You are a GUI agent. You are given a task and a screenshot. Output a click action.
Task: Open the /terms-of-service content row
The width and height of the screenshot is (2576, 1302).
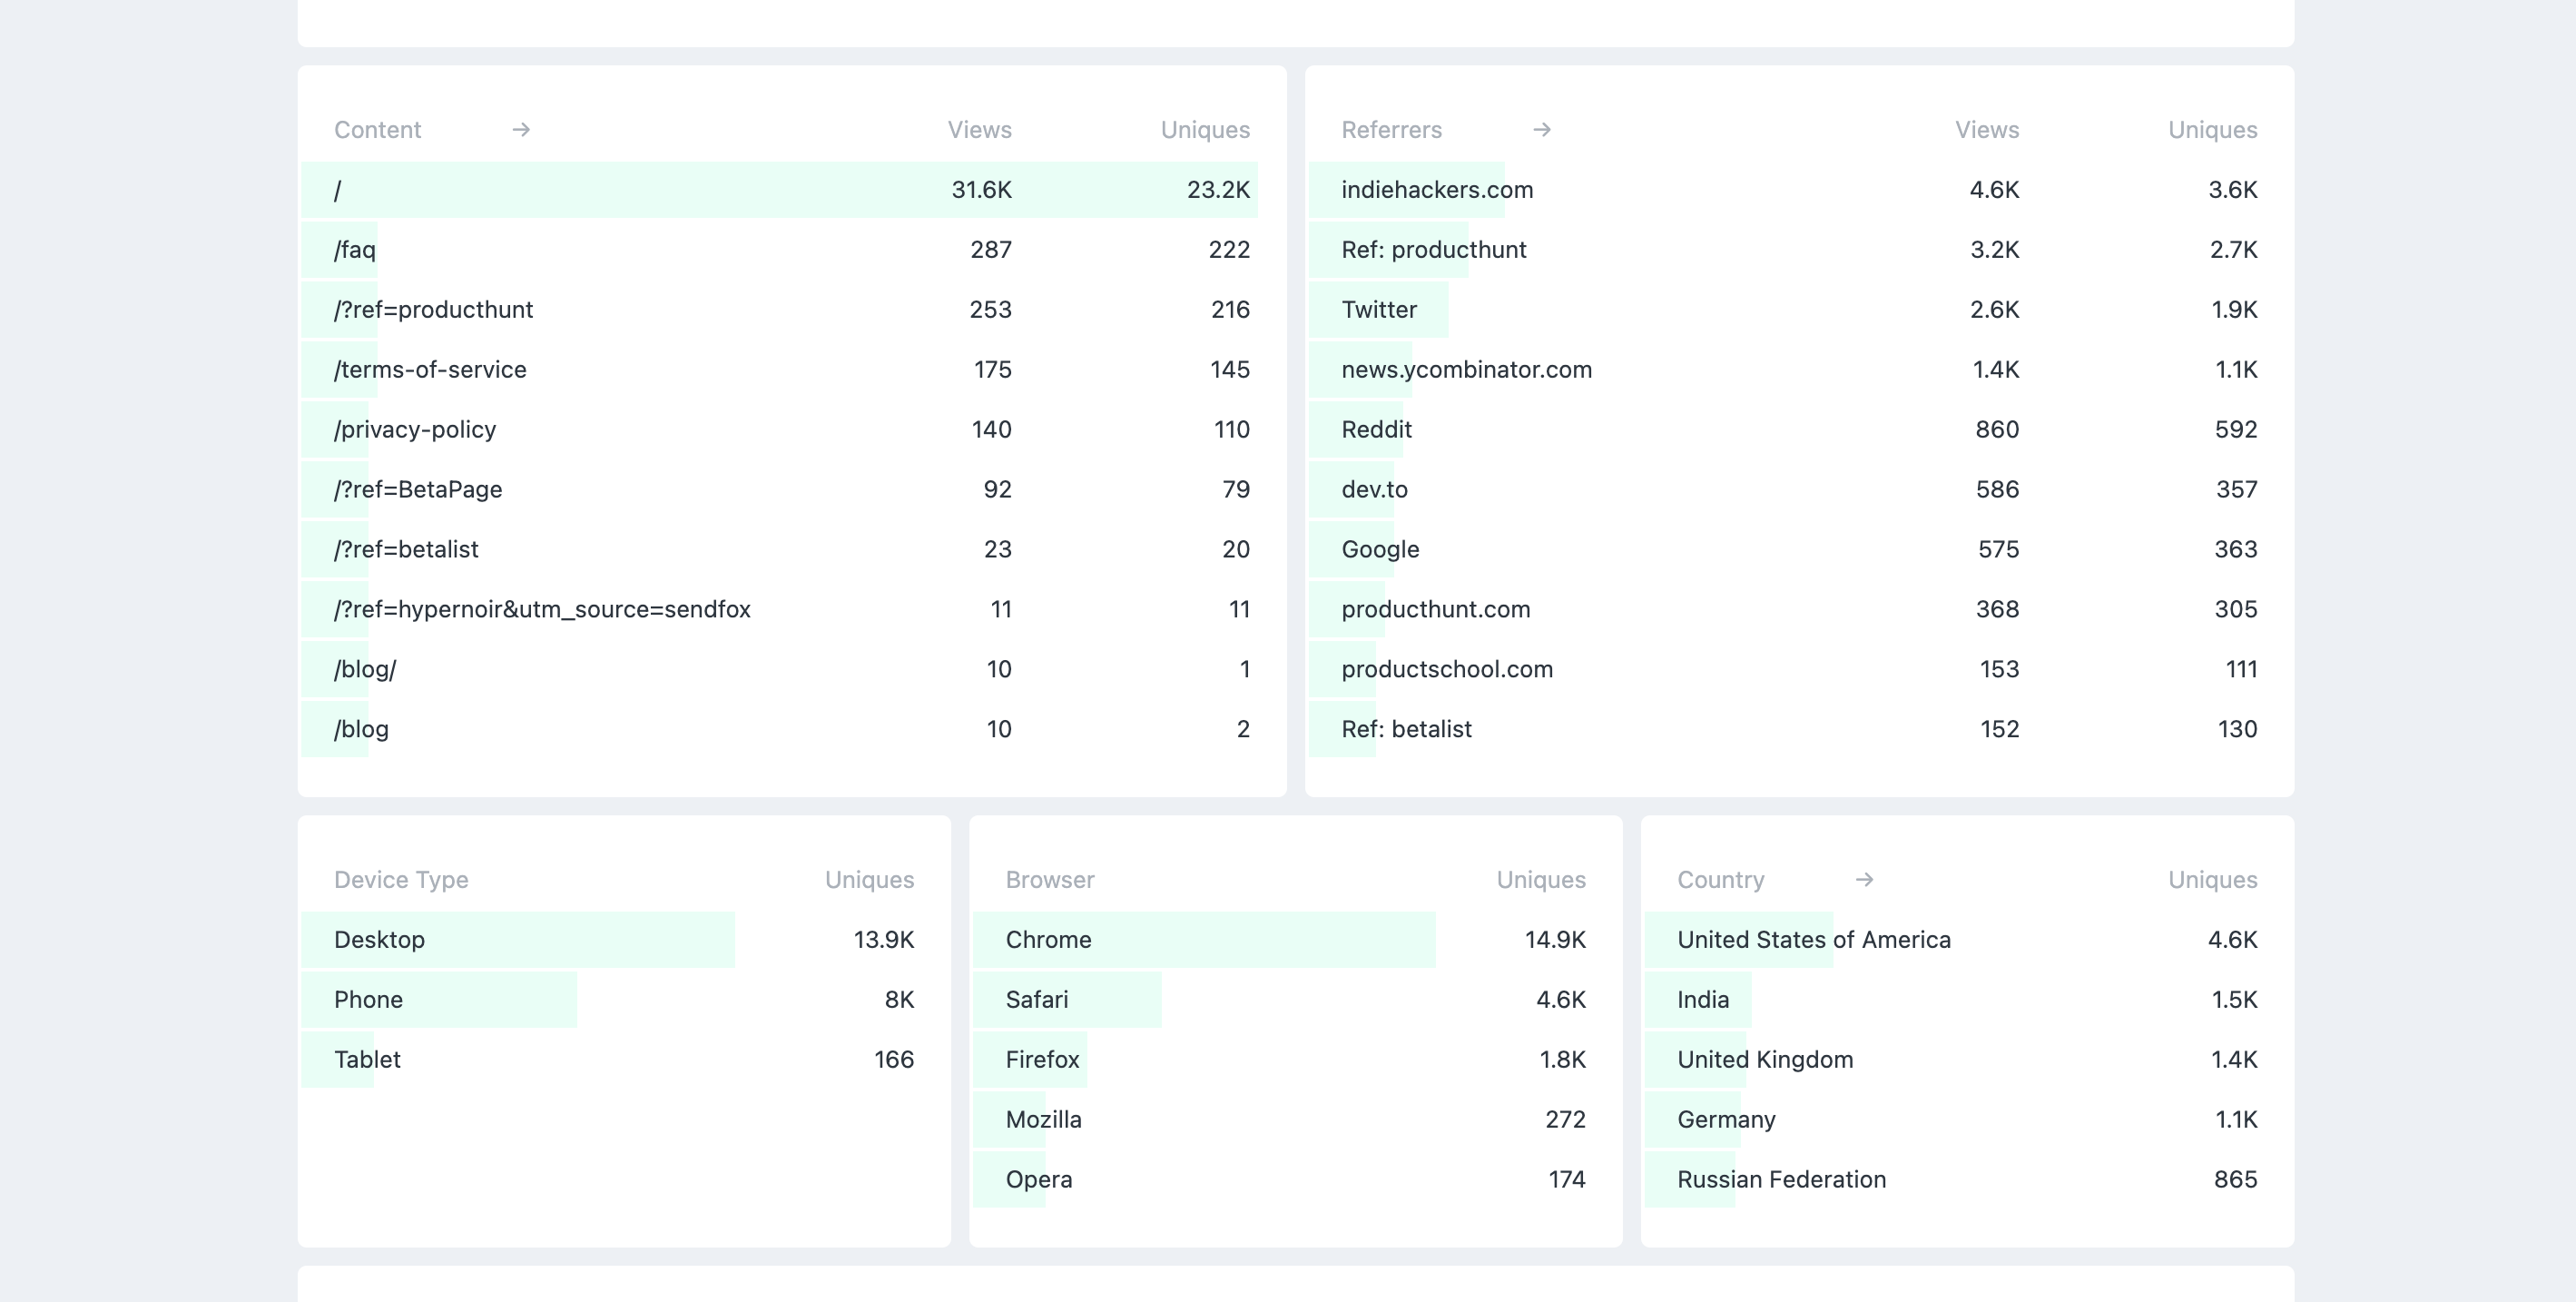pos(430,370)
